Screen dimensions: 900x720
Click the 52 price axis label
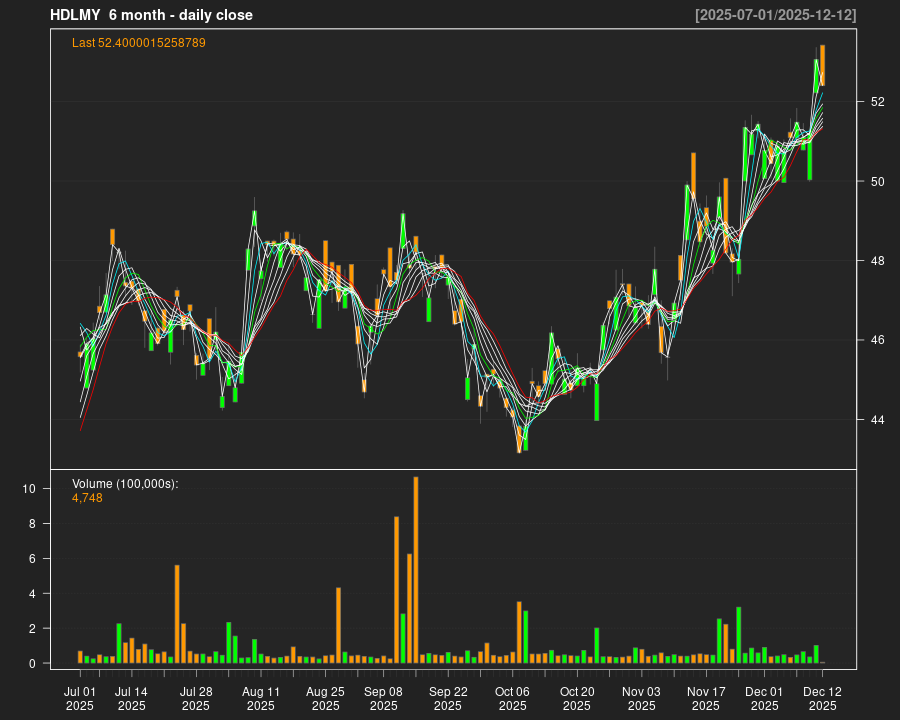(877, 102)
